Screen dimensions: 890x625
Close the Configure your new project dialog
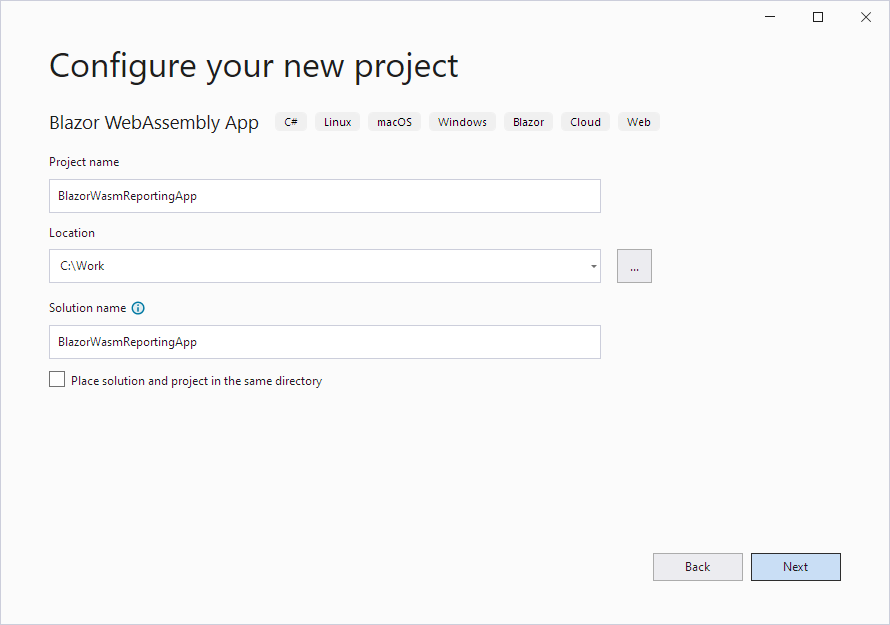point(866,17)
